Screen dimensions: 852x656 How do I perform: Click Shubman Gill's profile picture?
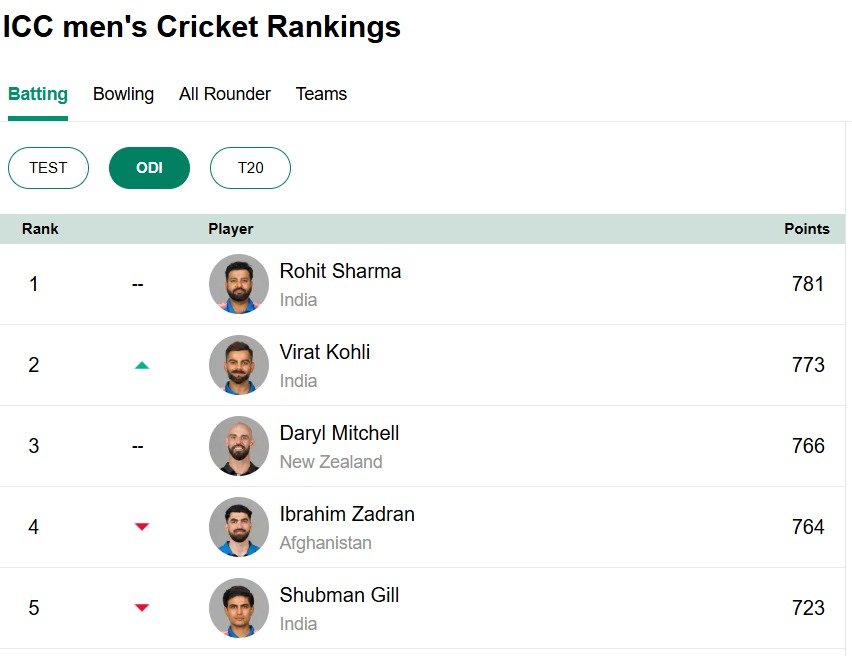click(x=238, y=607)
